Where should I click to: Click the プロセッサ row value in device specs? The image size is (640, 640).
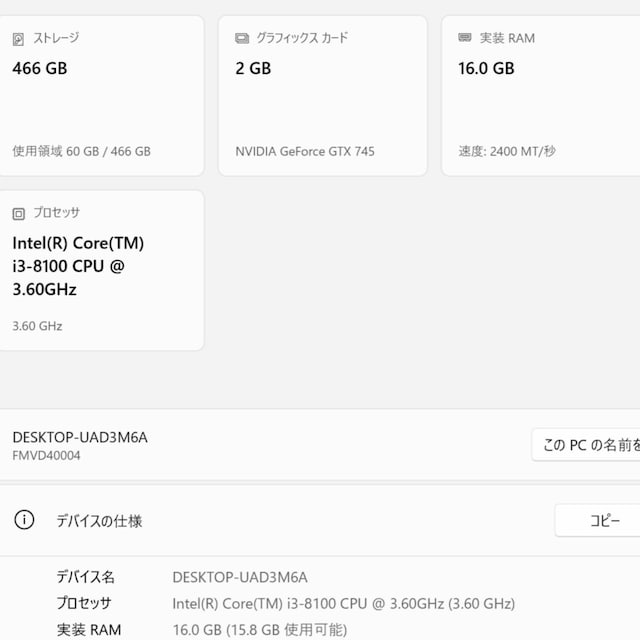(x=343, y=603)
